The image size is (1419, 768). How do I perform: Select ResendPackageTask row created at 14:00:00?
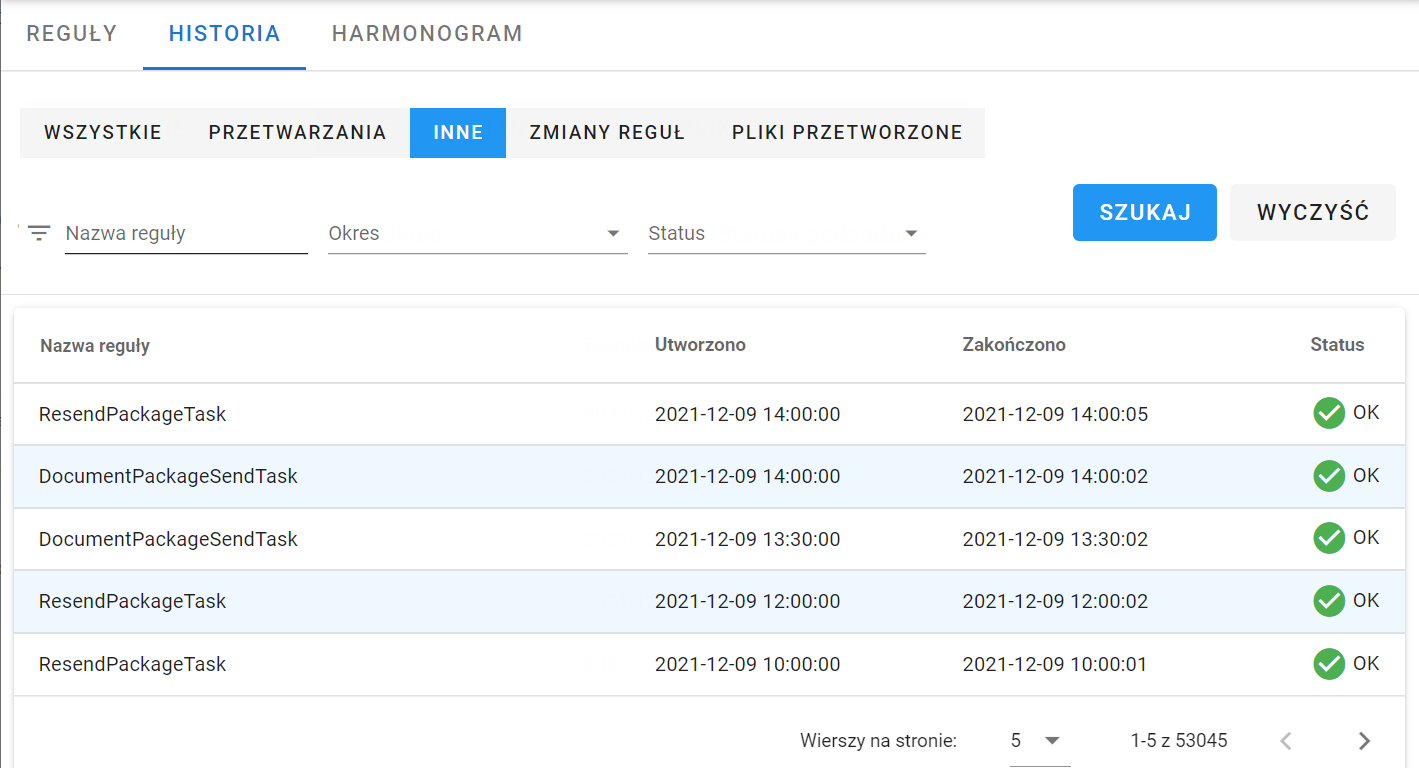(709, 414)
